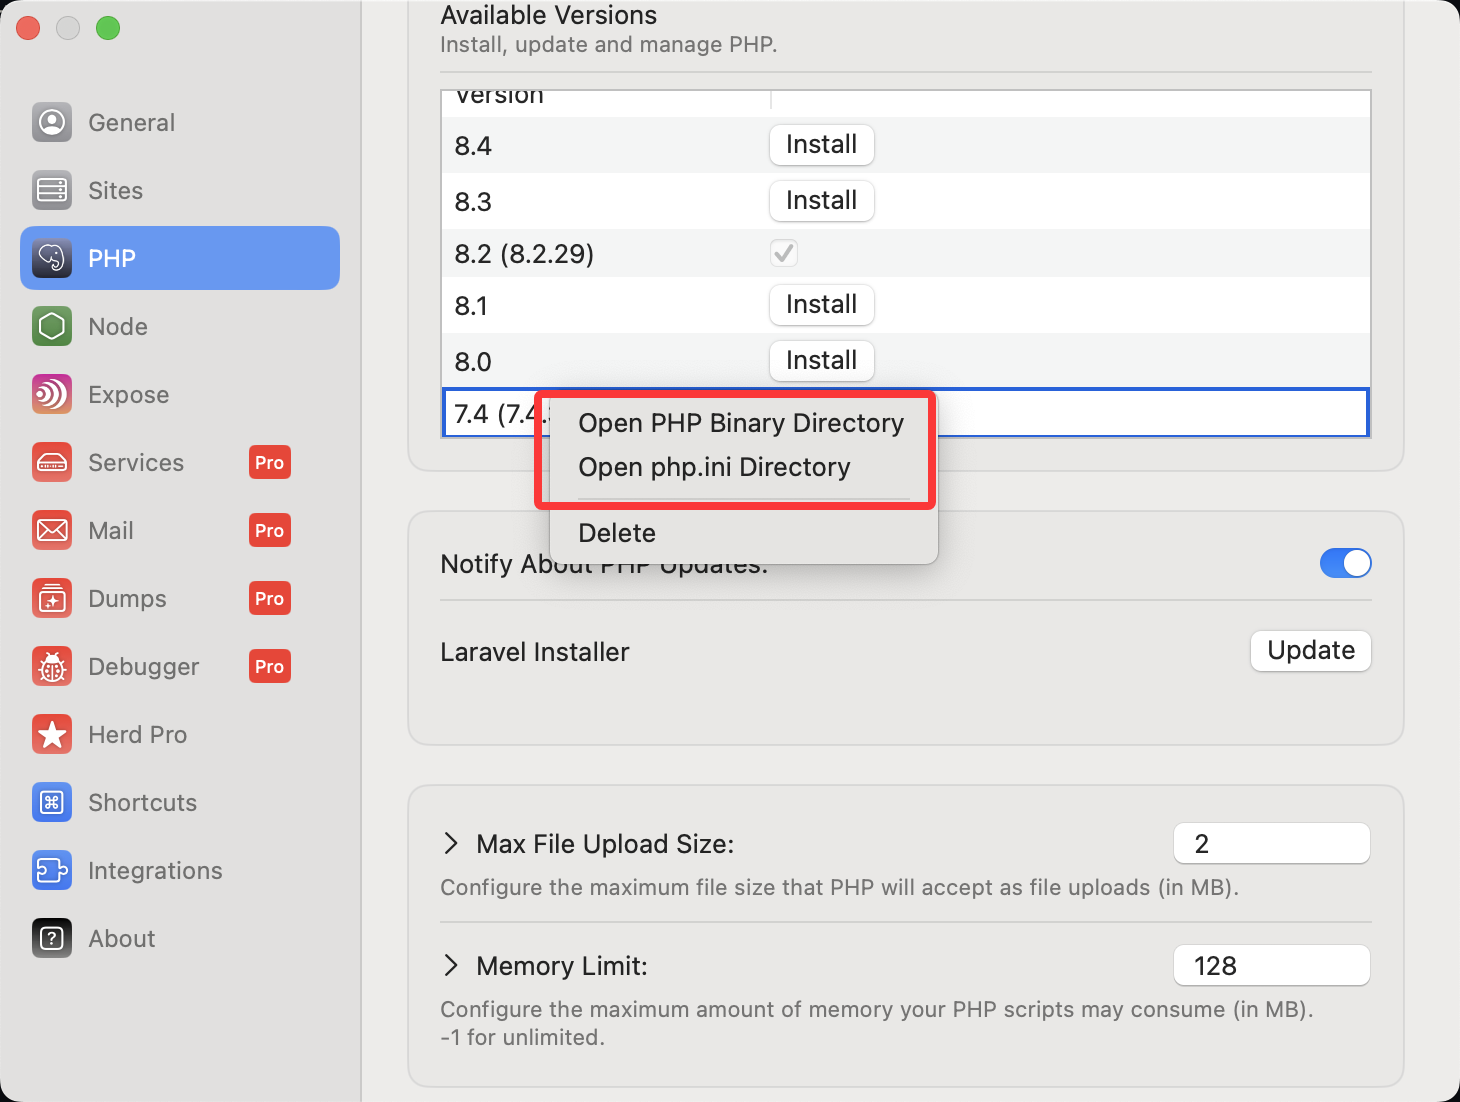1460x1102 pixels.
Task: Select the Mail envelope icon
Action: (52, 530)
